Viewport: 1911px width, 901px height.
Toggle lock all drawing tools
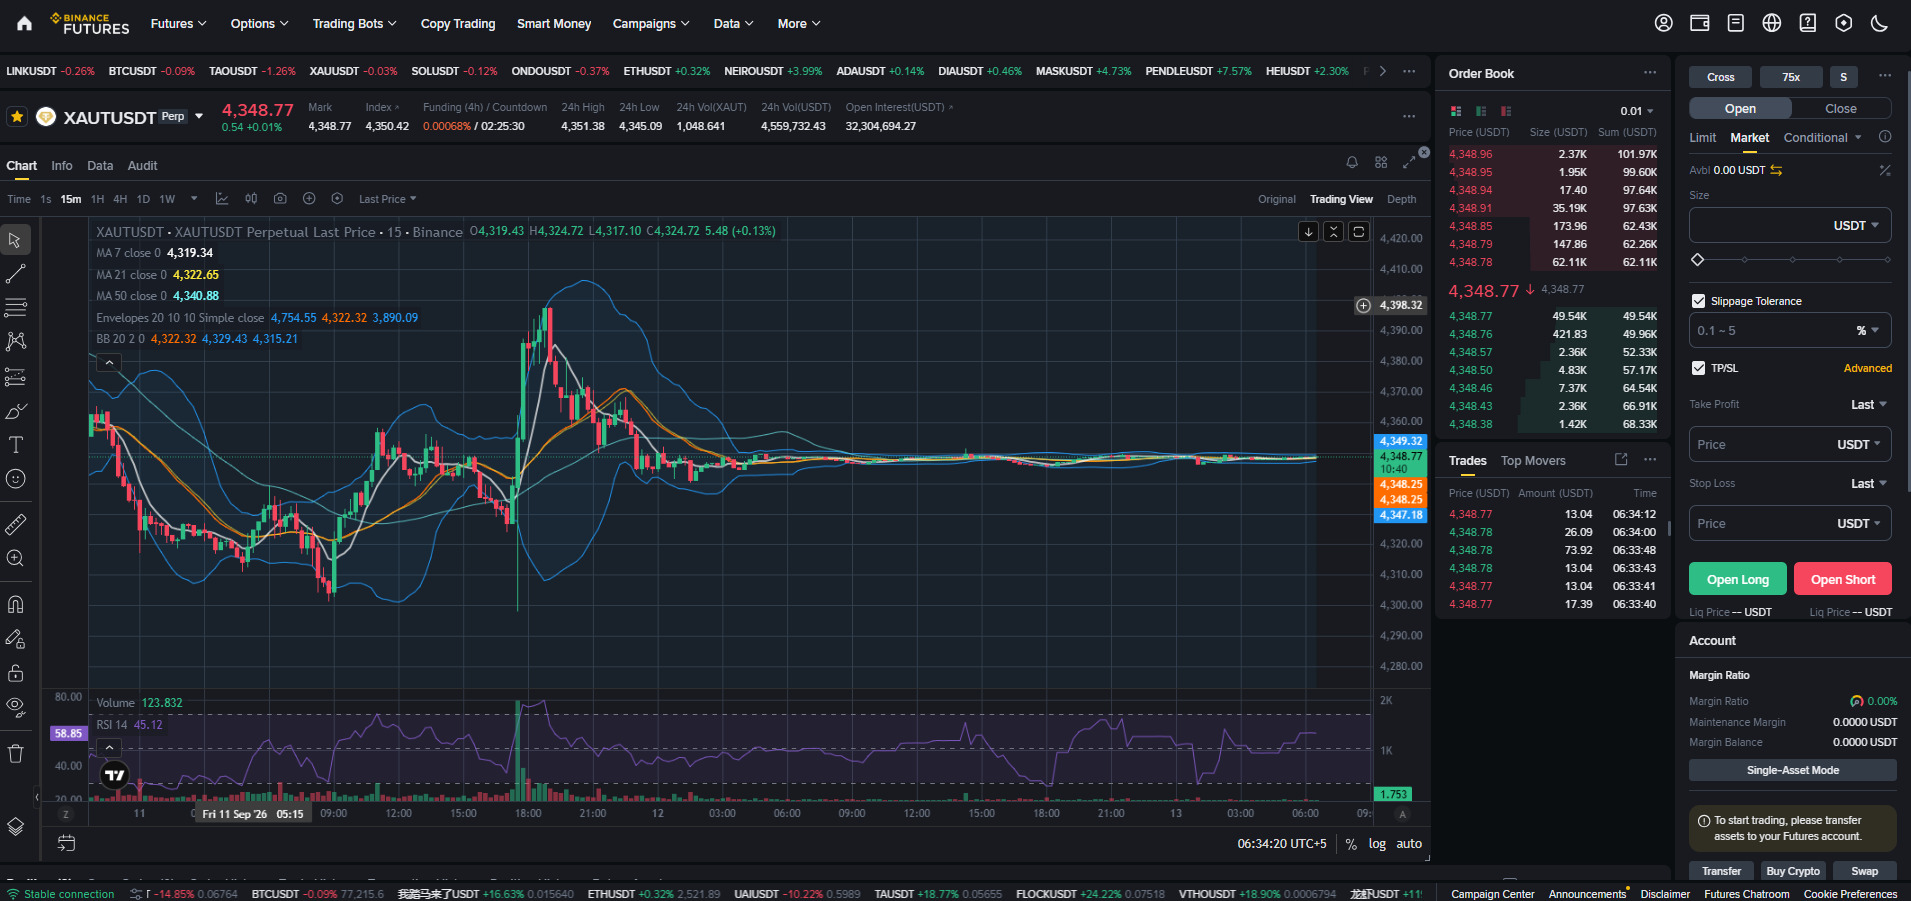pos(16,672)
